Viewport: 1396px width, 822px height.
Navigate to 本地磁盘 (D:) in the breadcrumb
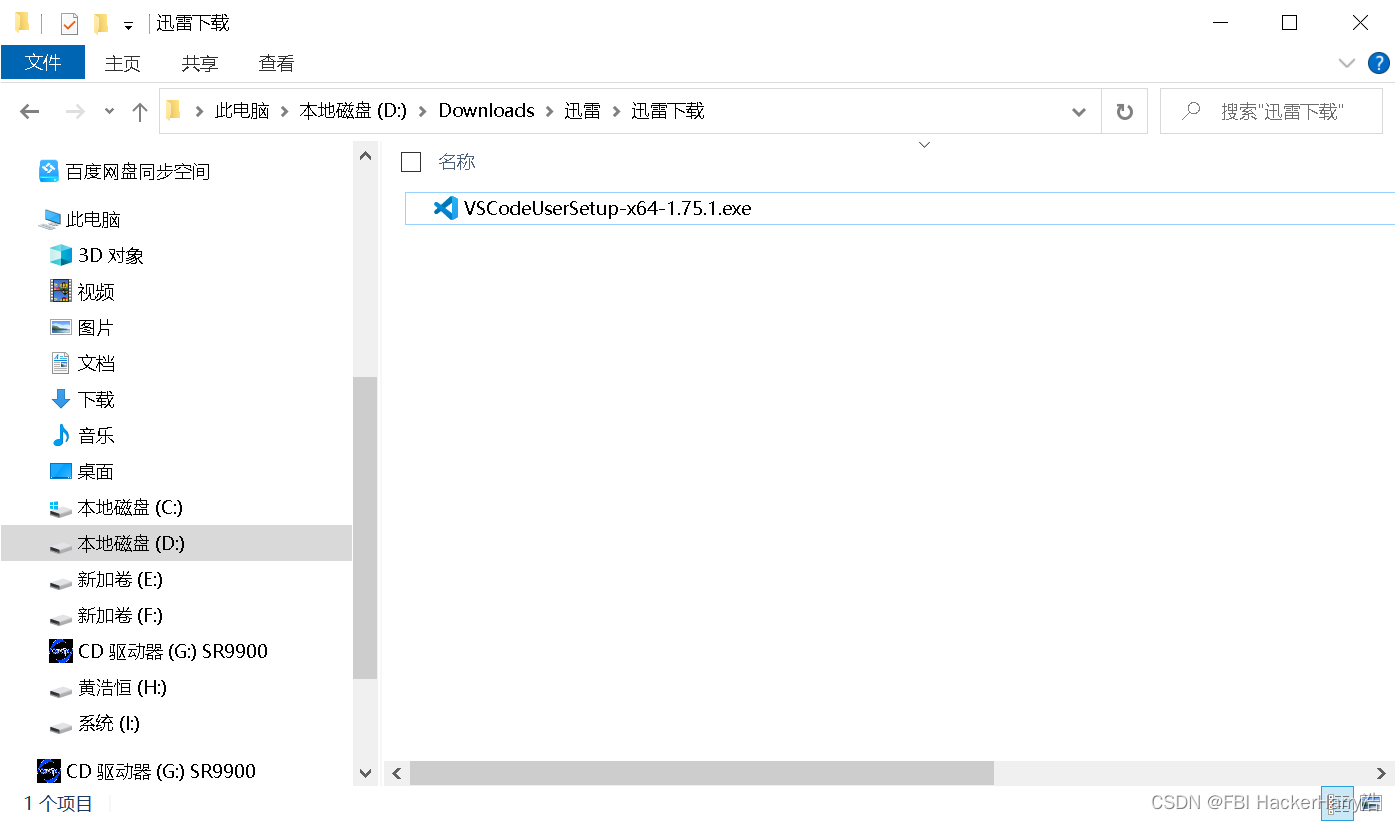click(x=353, y=111)
